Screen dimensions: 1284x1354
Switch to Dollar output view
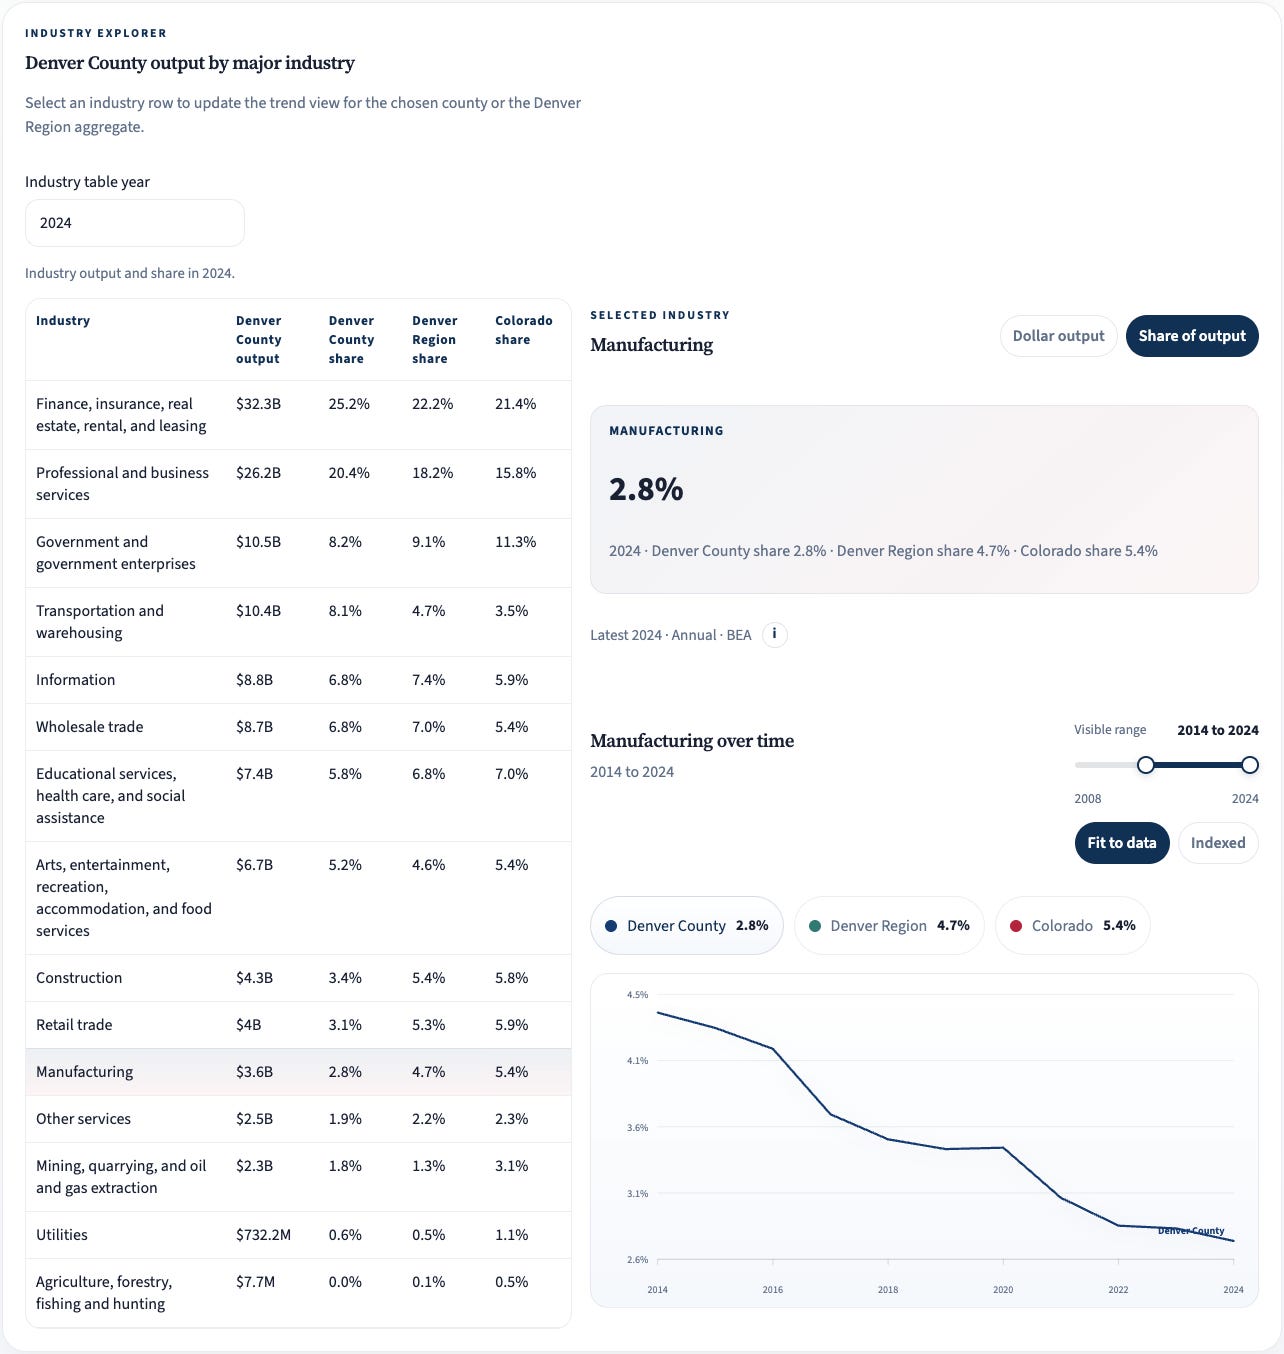tap(1058, 336)
